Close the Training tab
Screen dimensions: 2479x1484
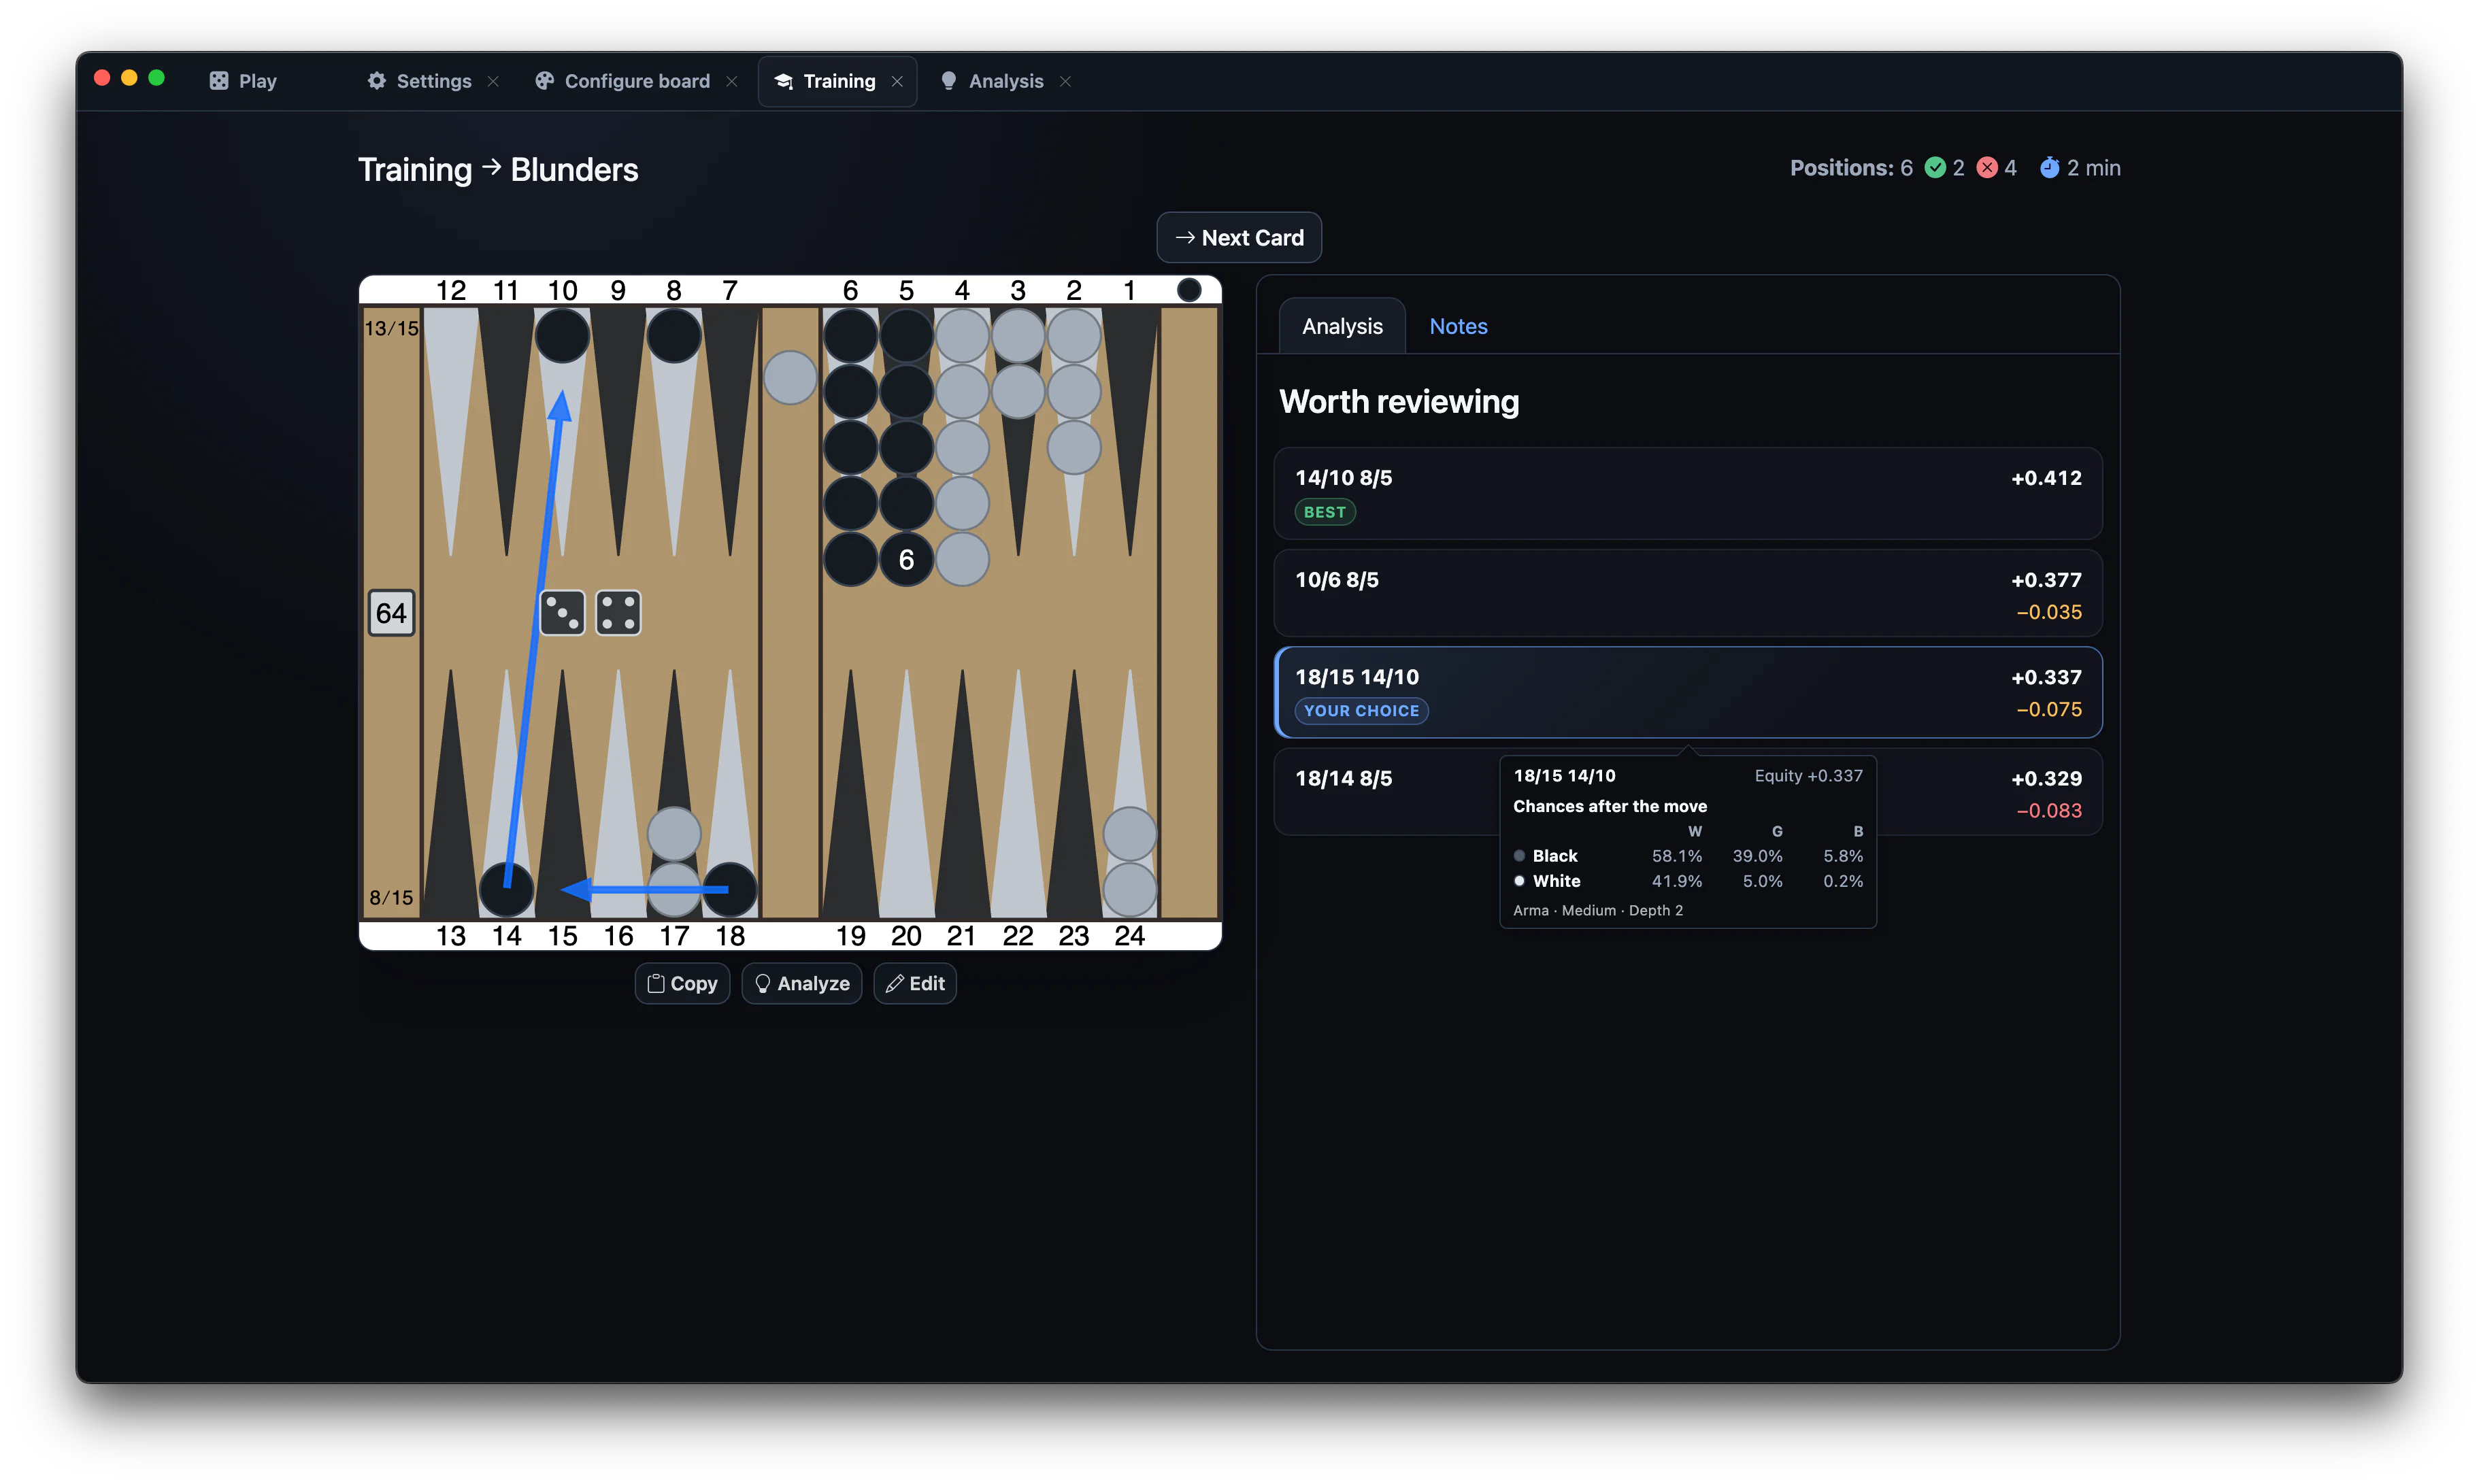(x=897, y=82)
